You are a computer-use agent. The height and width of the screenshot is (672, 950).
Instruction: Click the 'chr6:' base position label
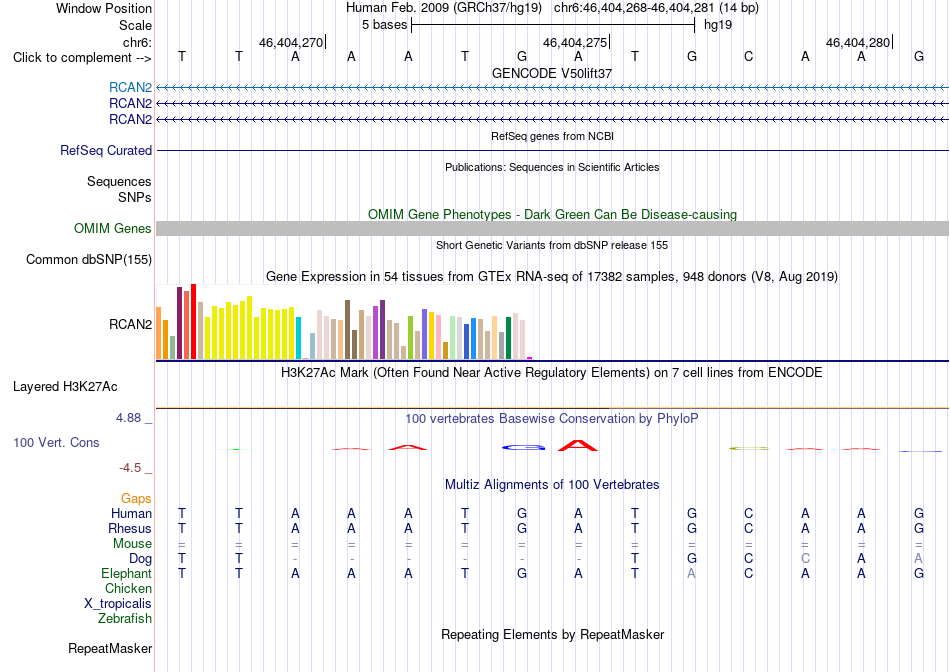pos(137,42)
